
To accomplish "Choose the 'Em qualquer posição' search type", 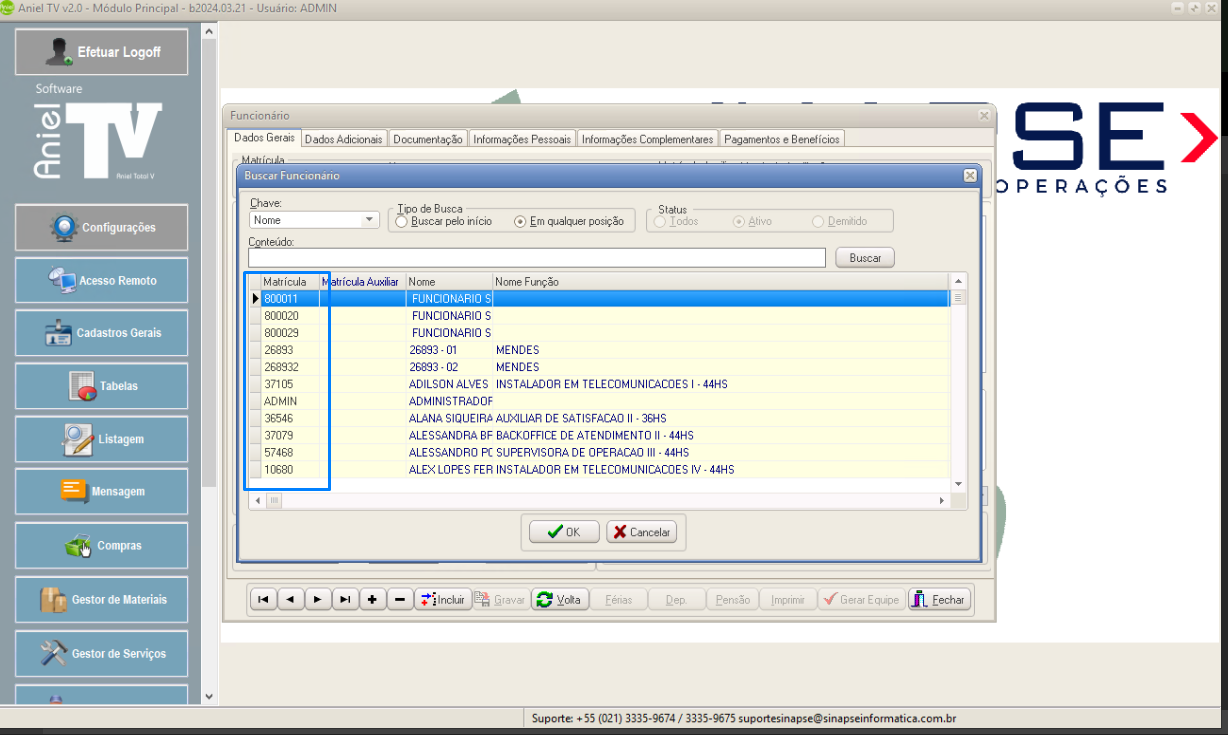I will click(x=520, y=222).
